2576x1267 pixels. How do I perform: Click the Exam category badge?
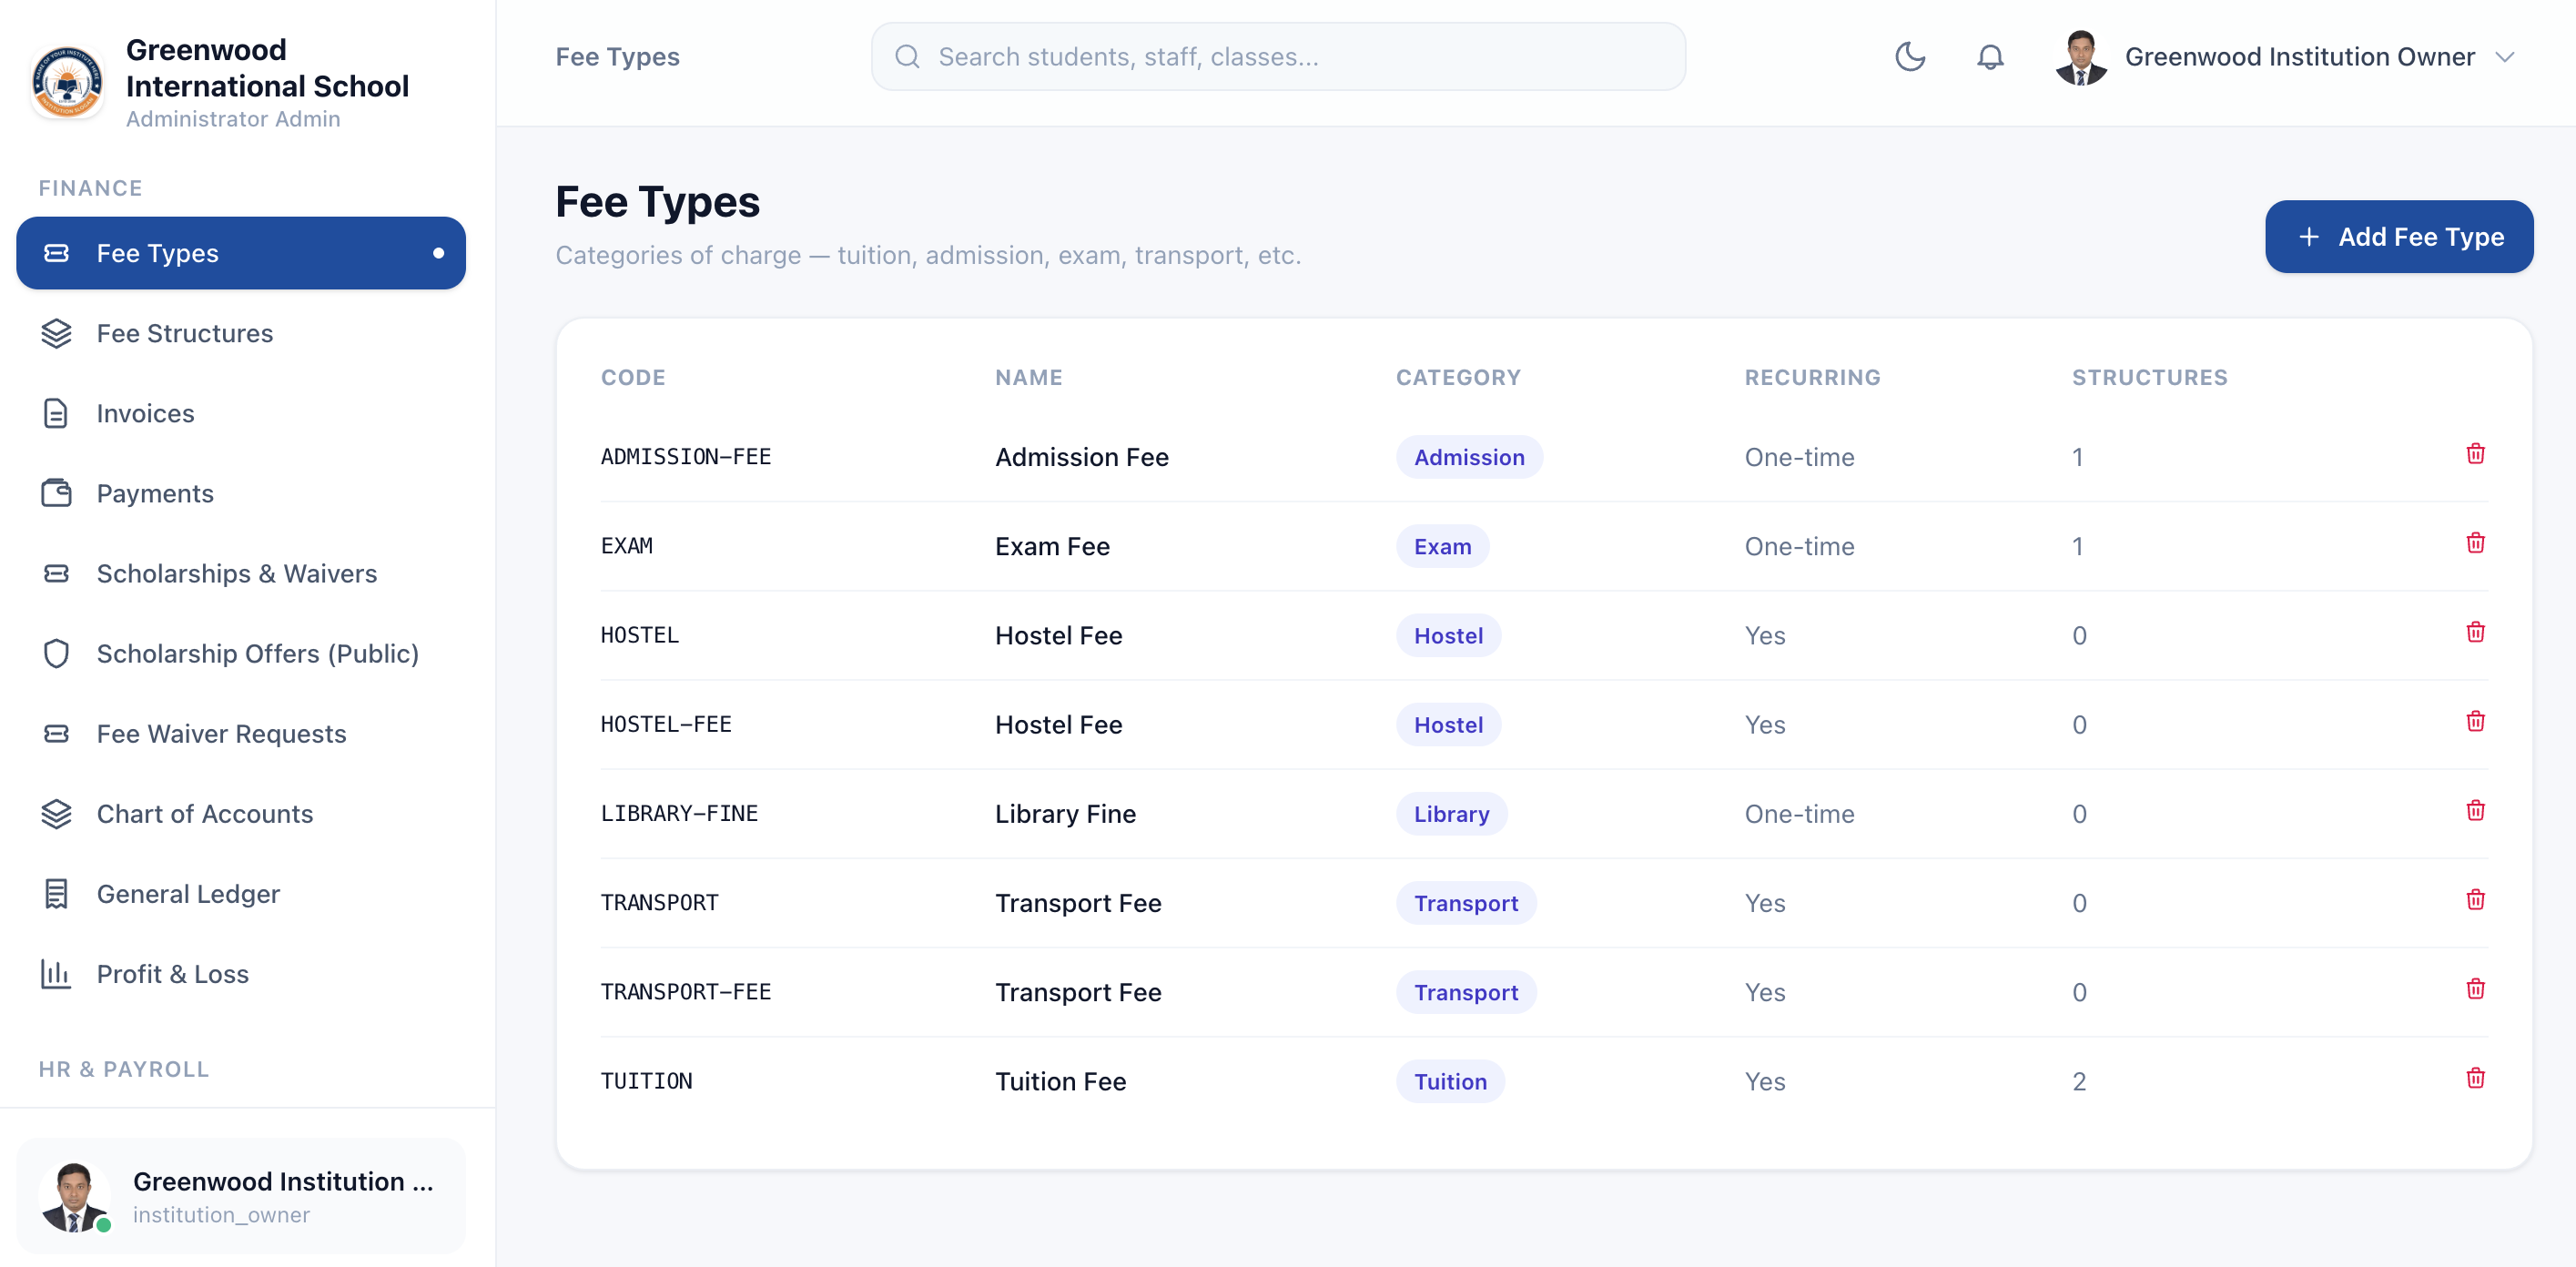[x=1442, y=546]
